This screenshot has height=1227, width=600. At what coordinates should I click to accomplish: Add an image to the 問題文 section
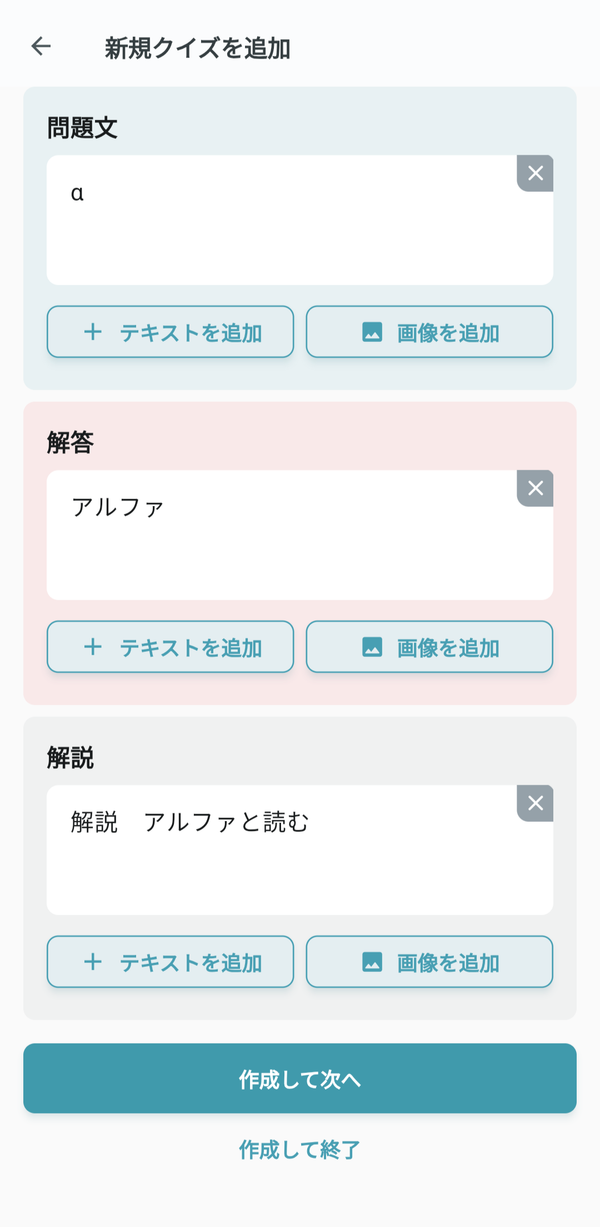(429, 332)
